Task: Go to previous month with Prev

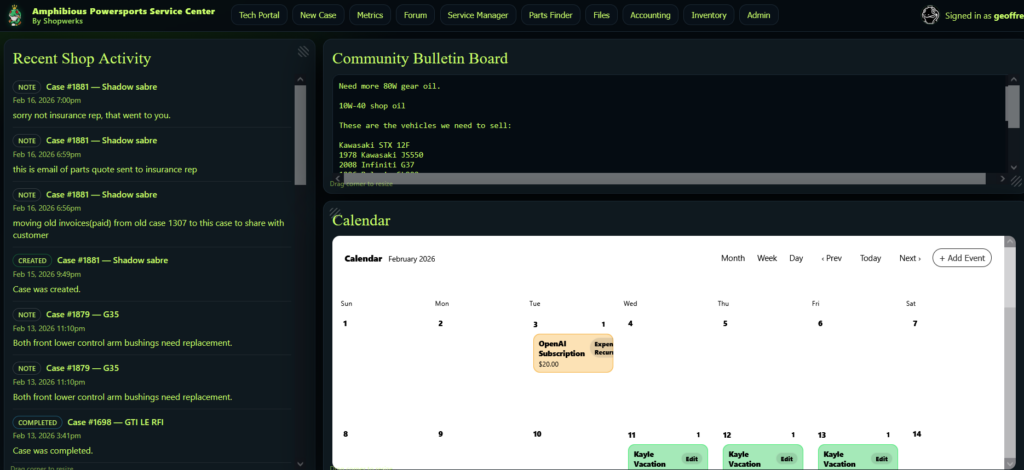Action: click(831, 258)
